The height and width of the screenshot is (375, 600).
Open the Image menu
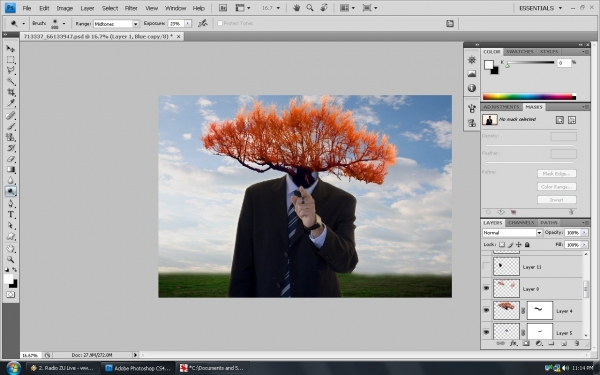(65, 8)
